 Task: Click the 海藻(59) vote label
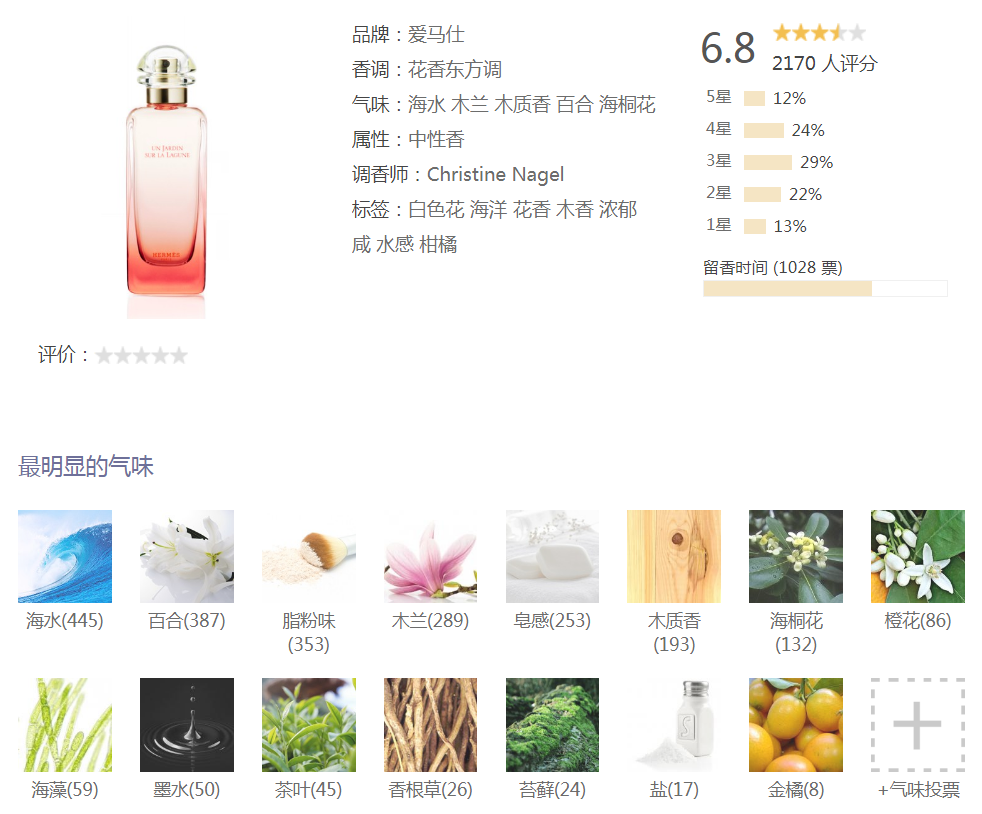pyautogui.click(x=65, y=790)
